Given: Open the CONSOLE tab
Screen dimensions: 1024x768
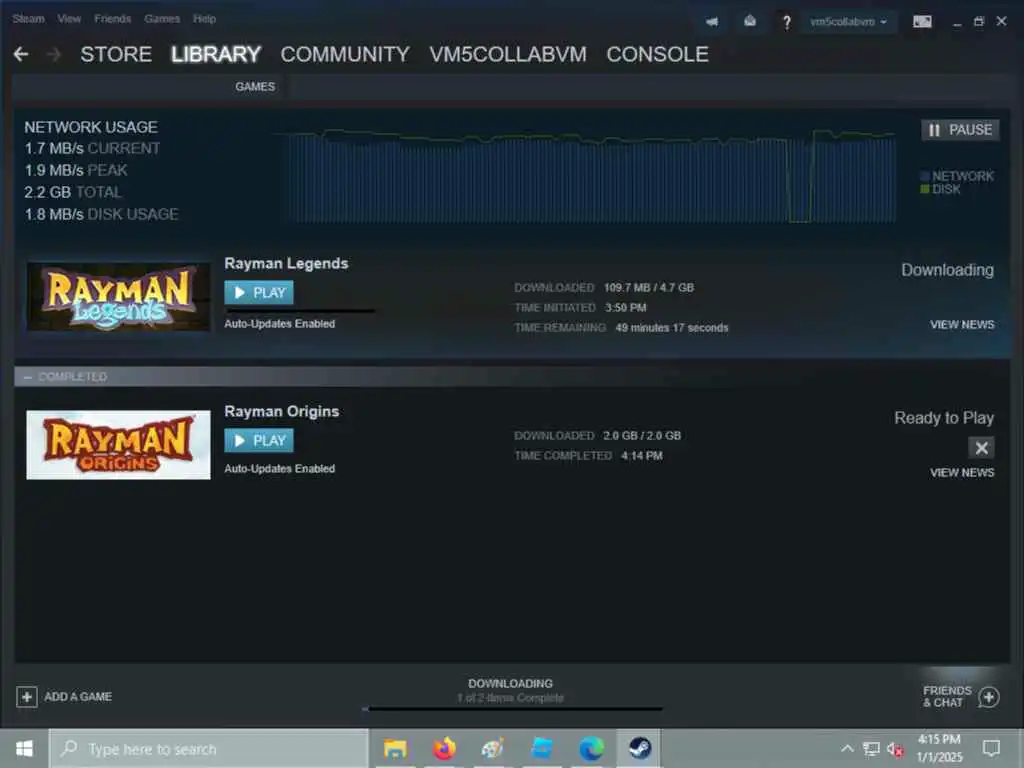Looking at the screenshot, I should [x=657, y=54].
